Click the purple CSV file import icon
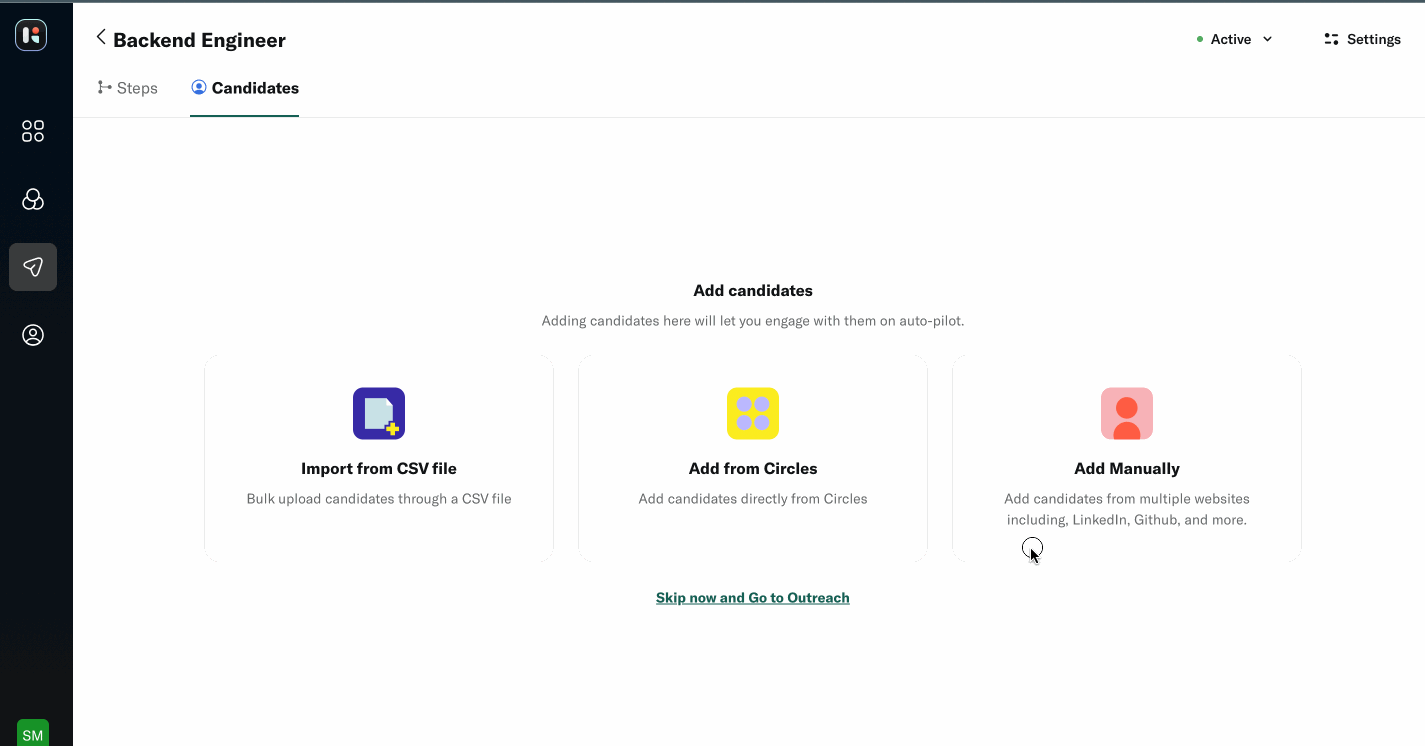1425x746 pixels. click(378, 413)
